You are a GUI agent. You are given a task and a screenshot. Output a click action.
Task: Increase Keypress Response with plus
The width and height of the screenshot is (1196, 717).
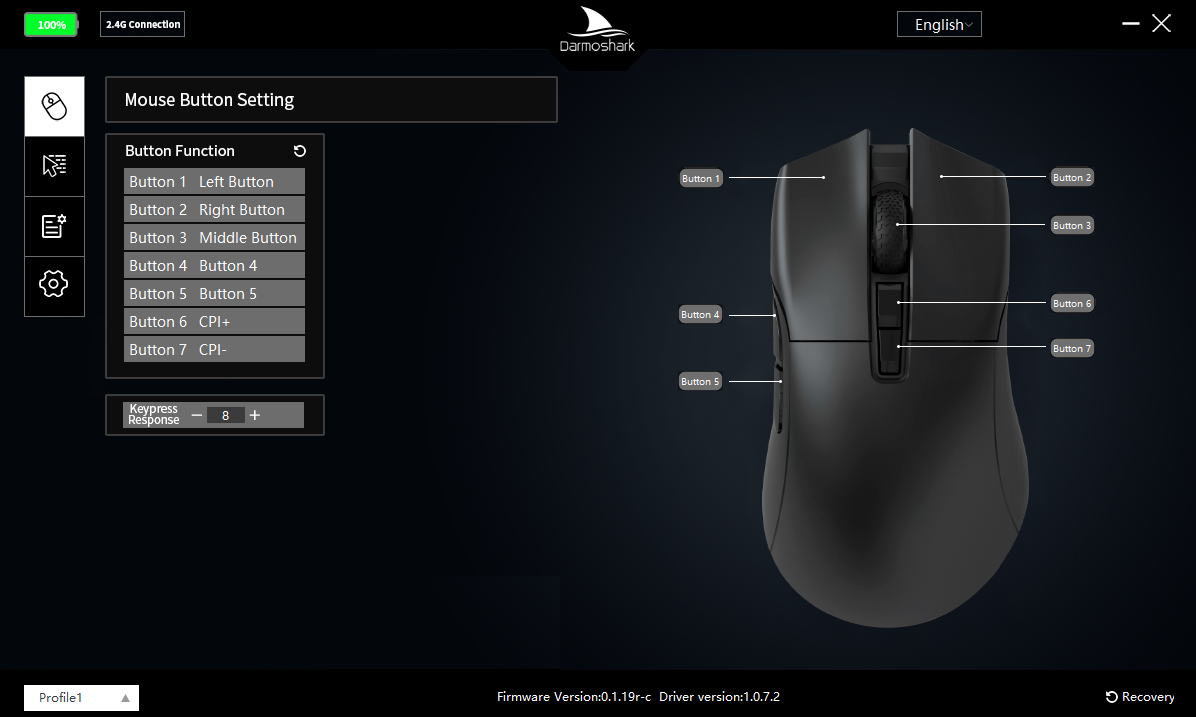point(255,415)
